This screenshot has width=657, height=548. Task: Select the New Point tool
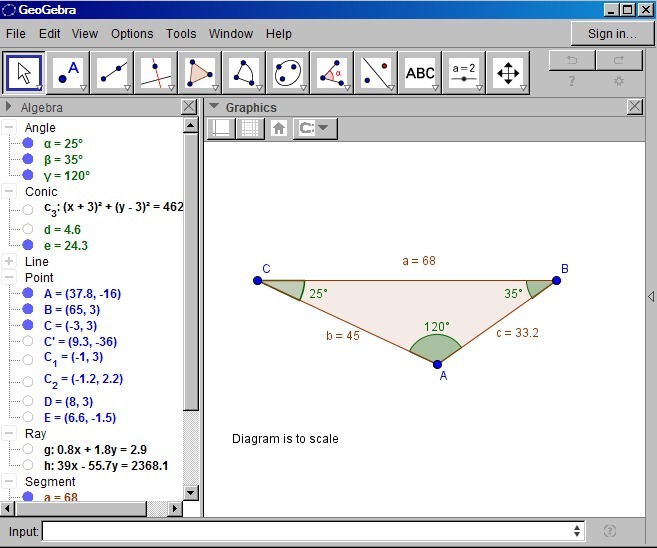68,73
